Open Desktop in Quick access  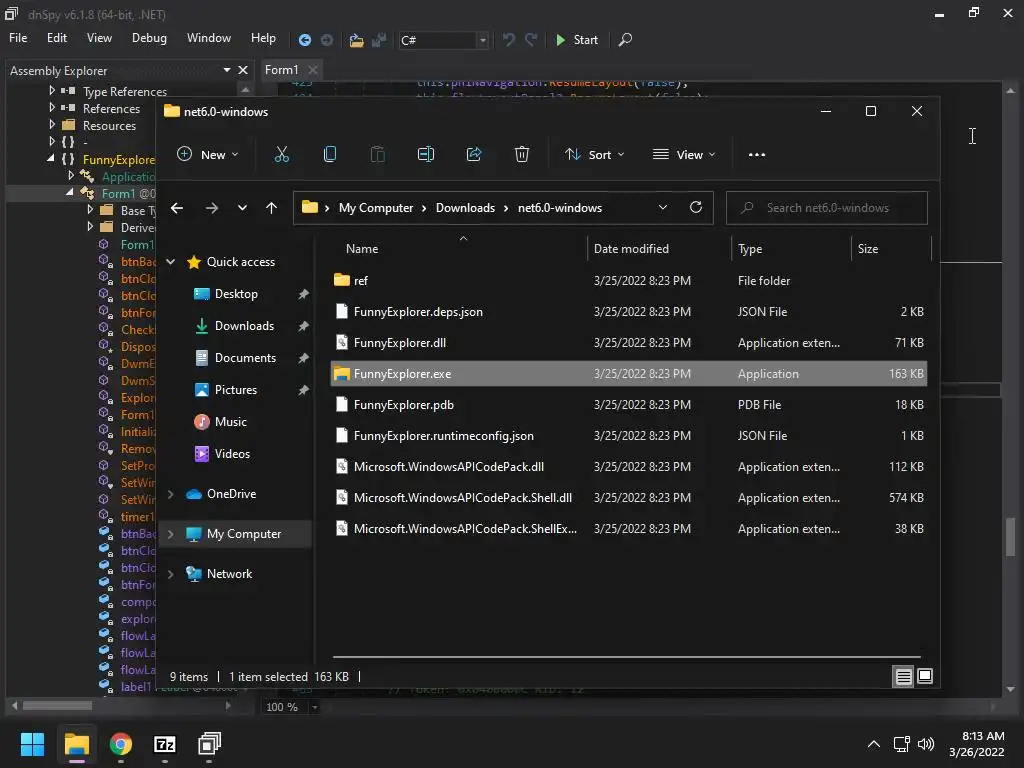[236, 294]
